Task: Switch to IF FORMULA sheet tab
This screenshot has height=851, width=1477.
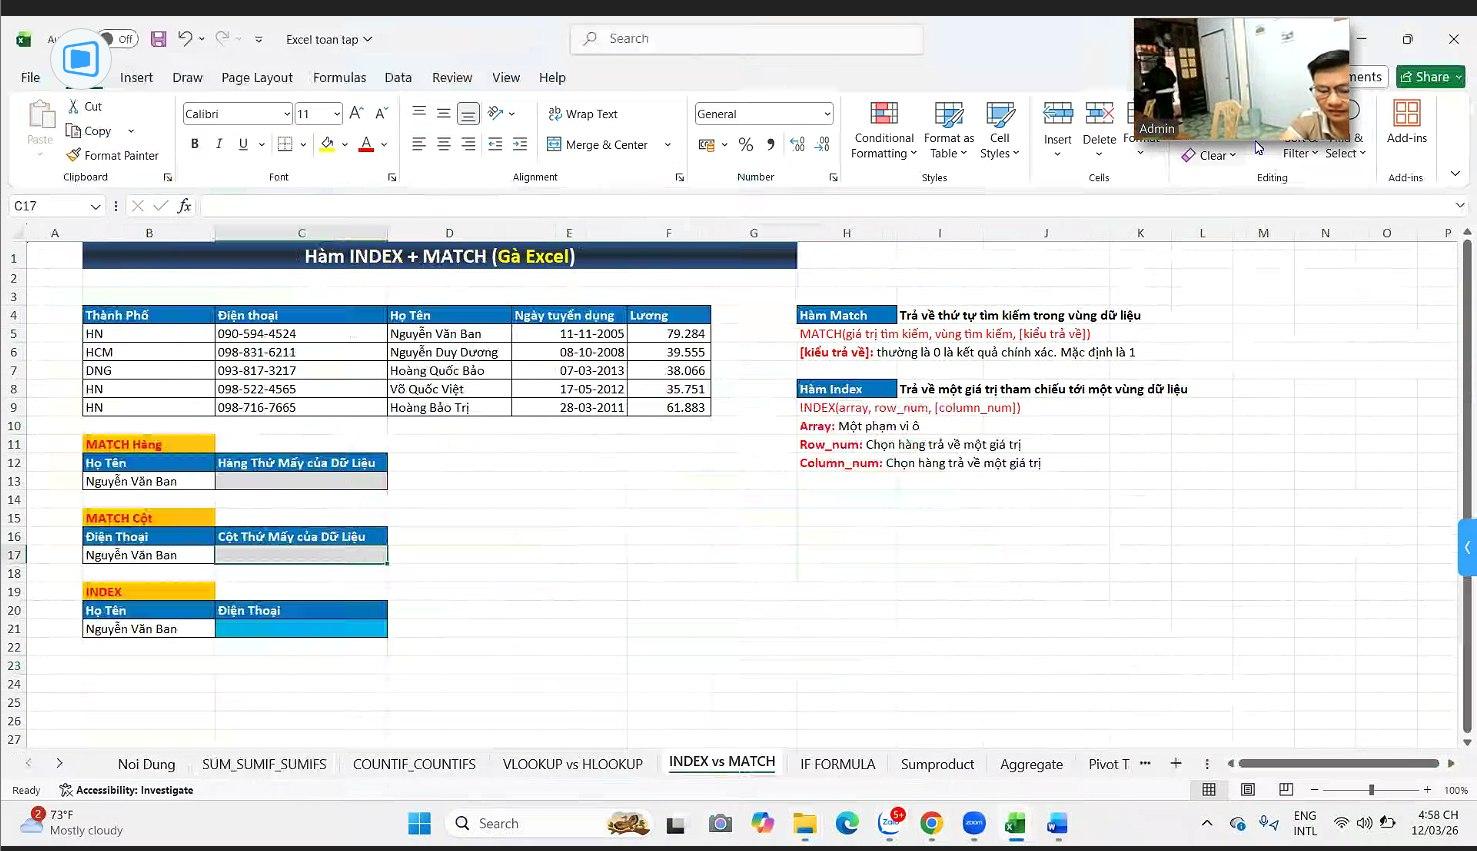Action: click(837, 764)
